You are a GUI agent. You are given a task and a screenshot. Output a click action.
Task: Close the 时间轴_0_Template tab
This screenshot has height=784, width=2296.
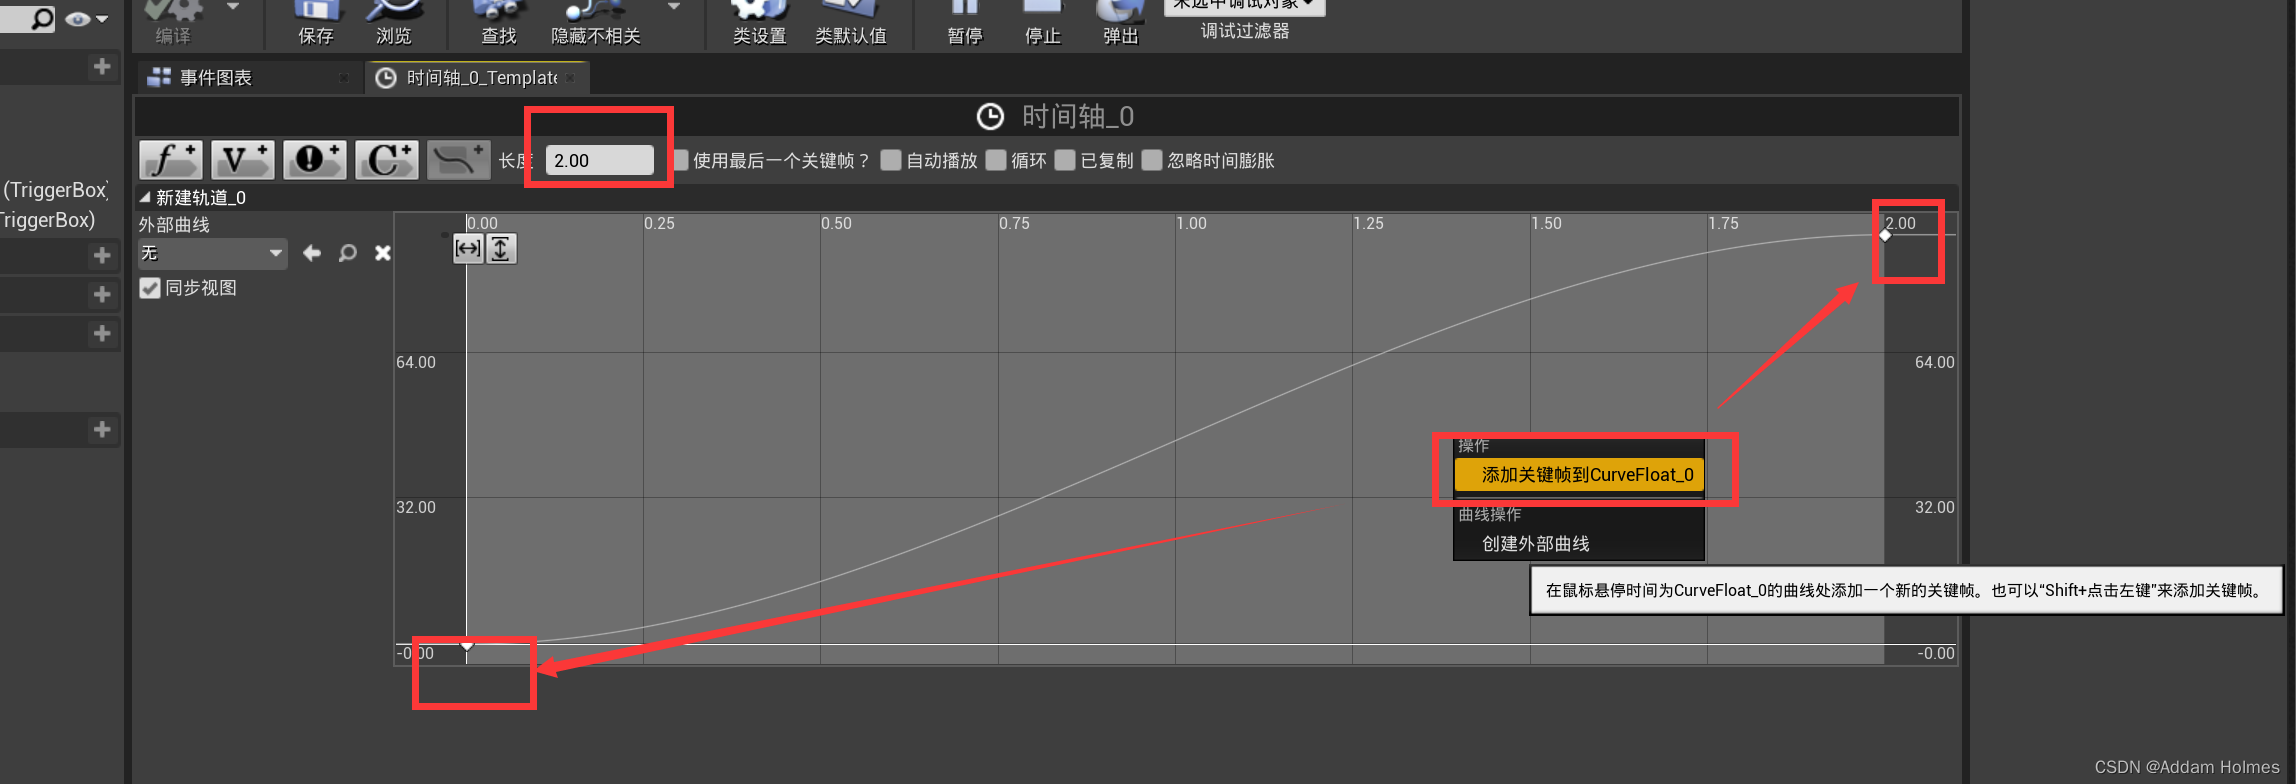[570, 78]
